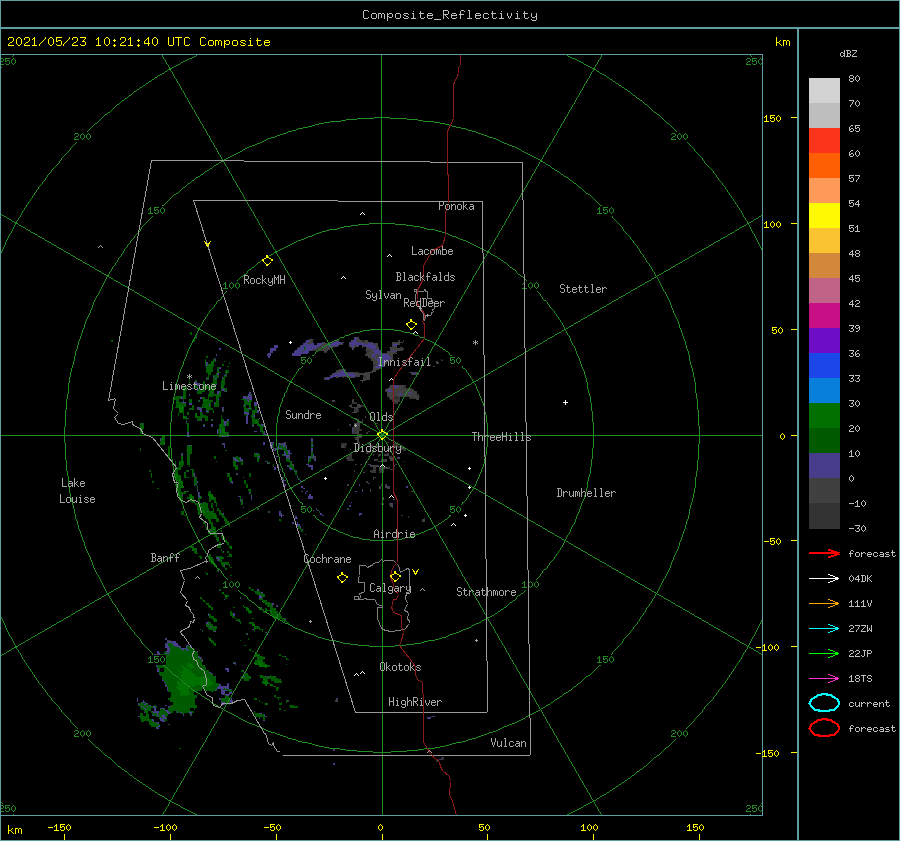Click the Sylvan label on map
Viewport: 900px width, 841px height.
(383, 295)
